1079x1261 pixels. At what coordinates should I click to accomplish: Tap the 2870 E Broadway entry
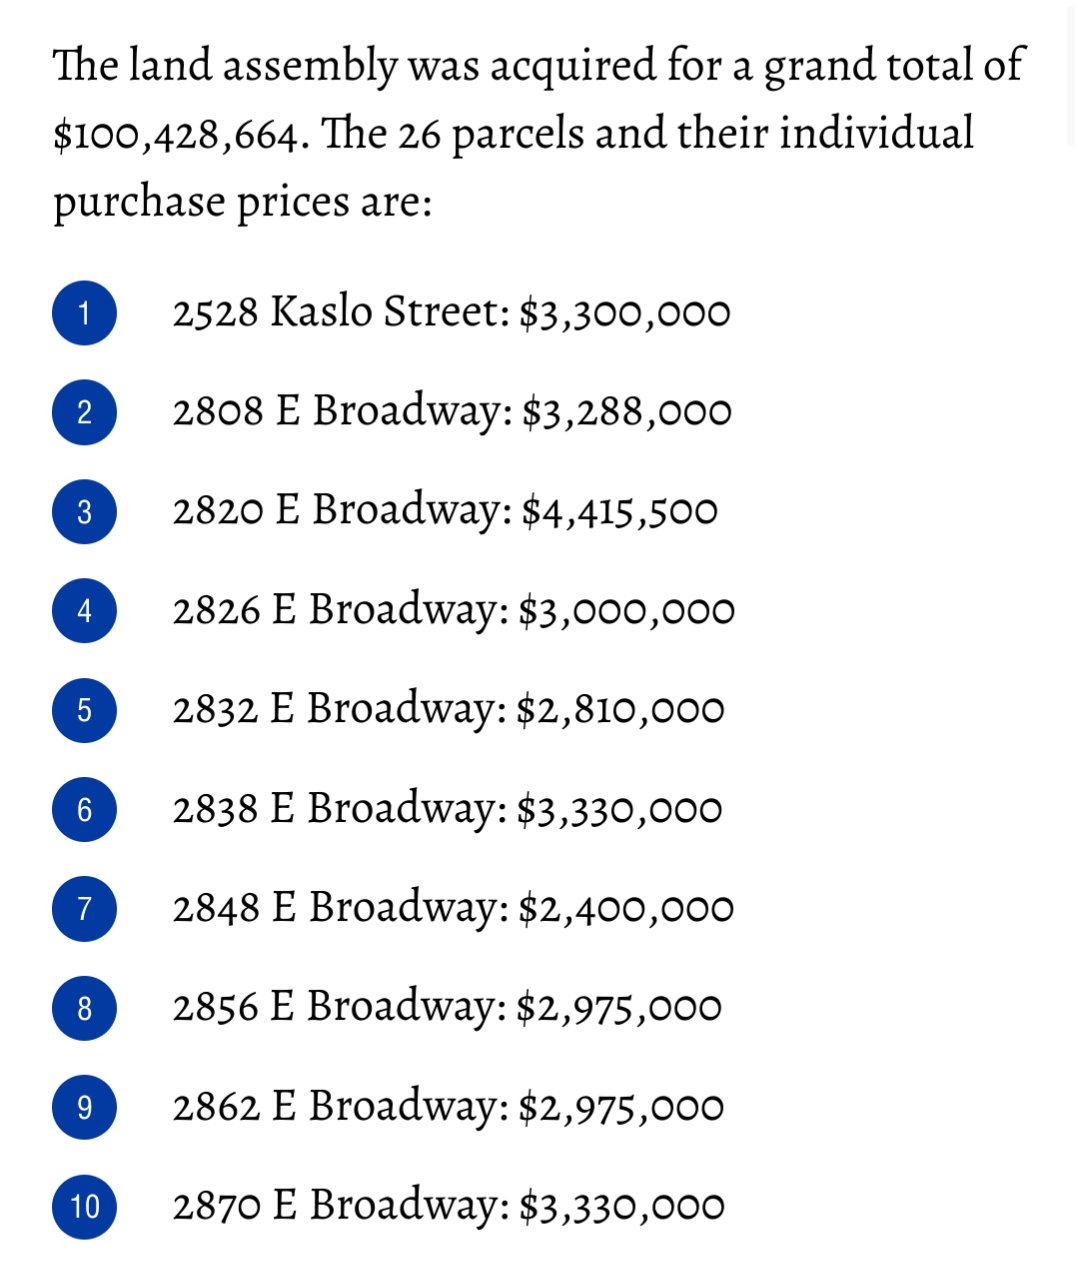click(x=448, y=1205)
